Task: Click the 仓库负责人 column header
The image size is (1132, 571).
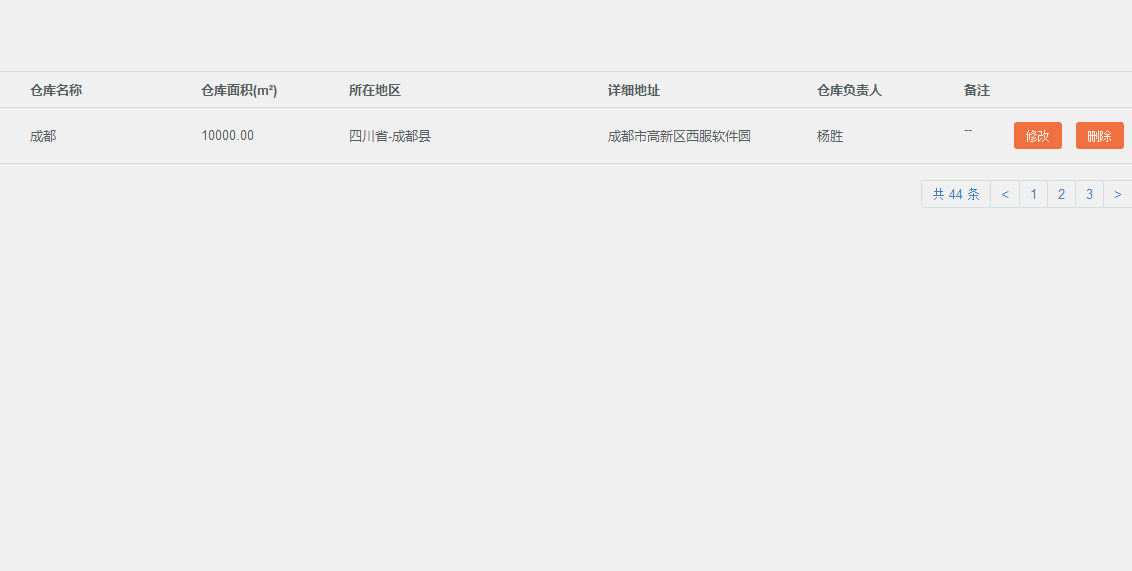Action: (849, 90)
